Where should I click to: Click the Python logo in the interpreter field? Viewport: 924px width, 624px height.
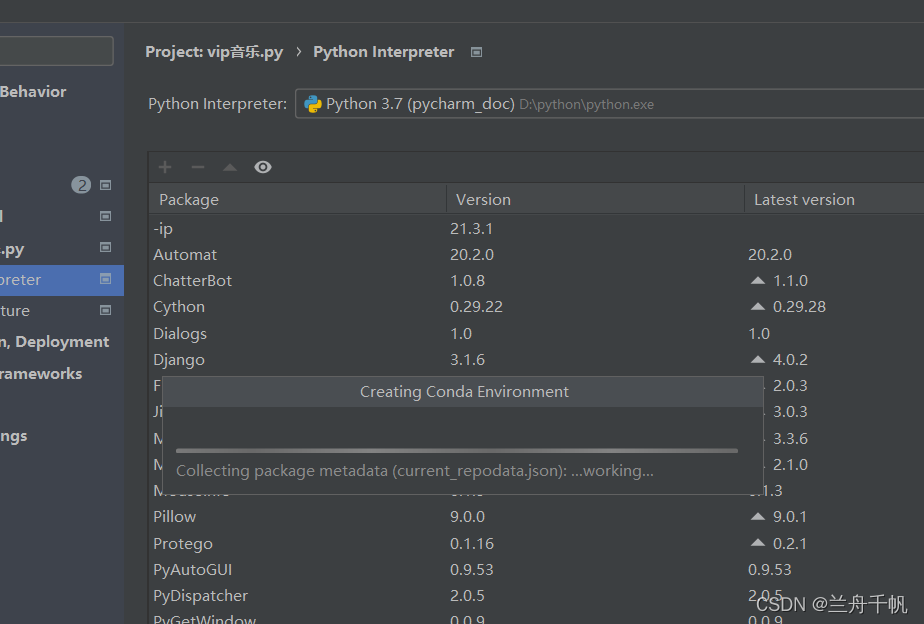tap(312, 104)
